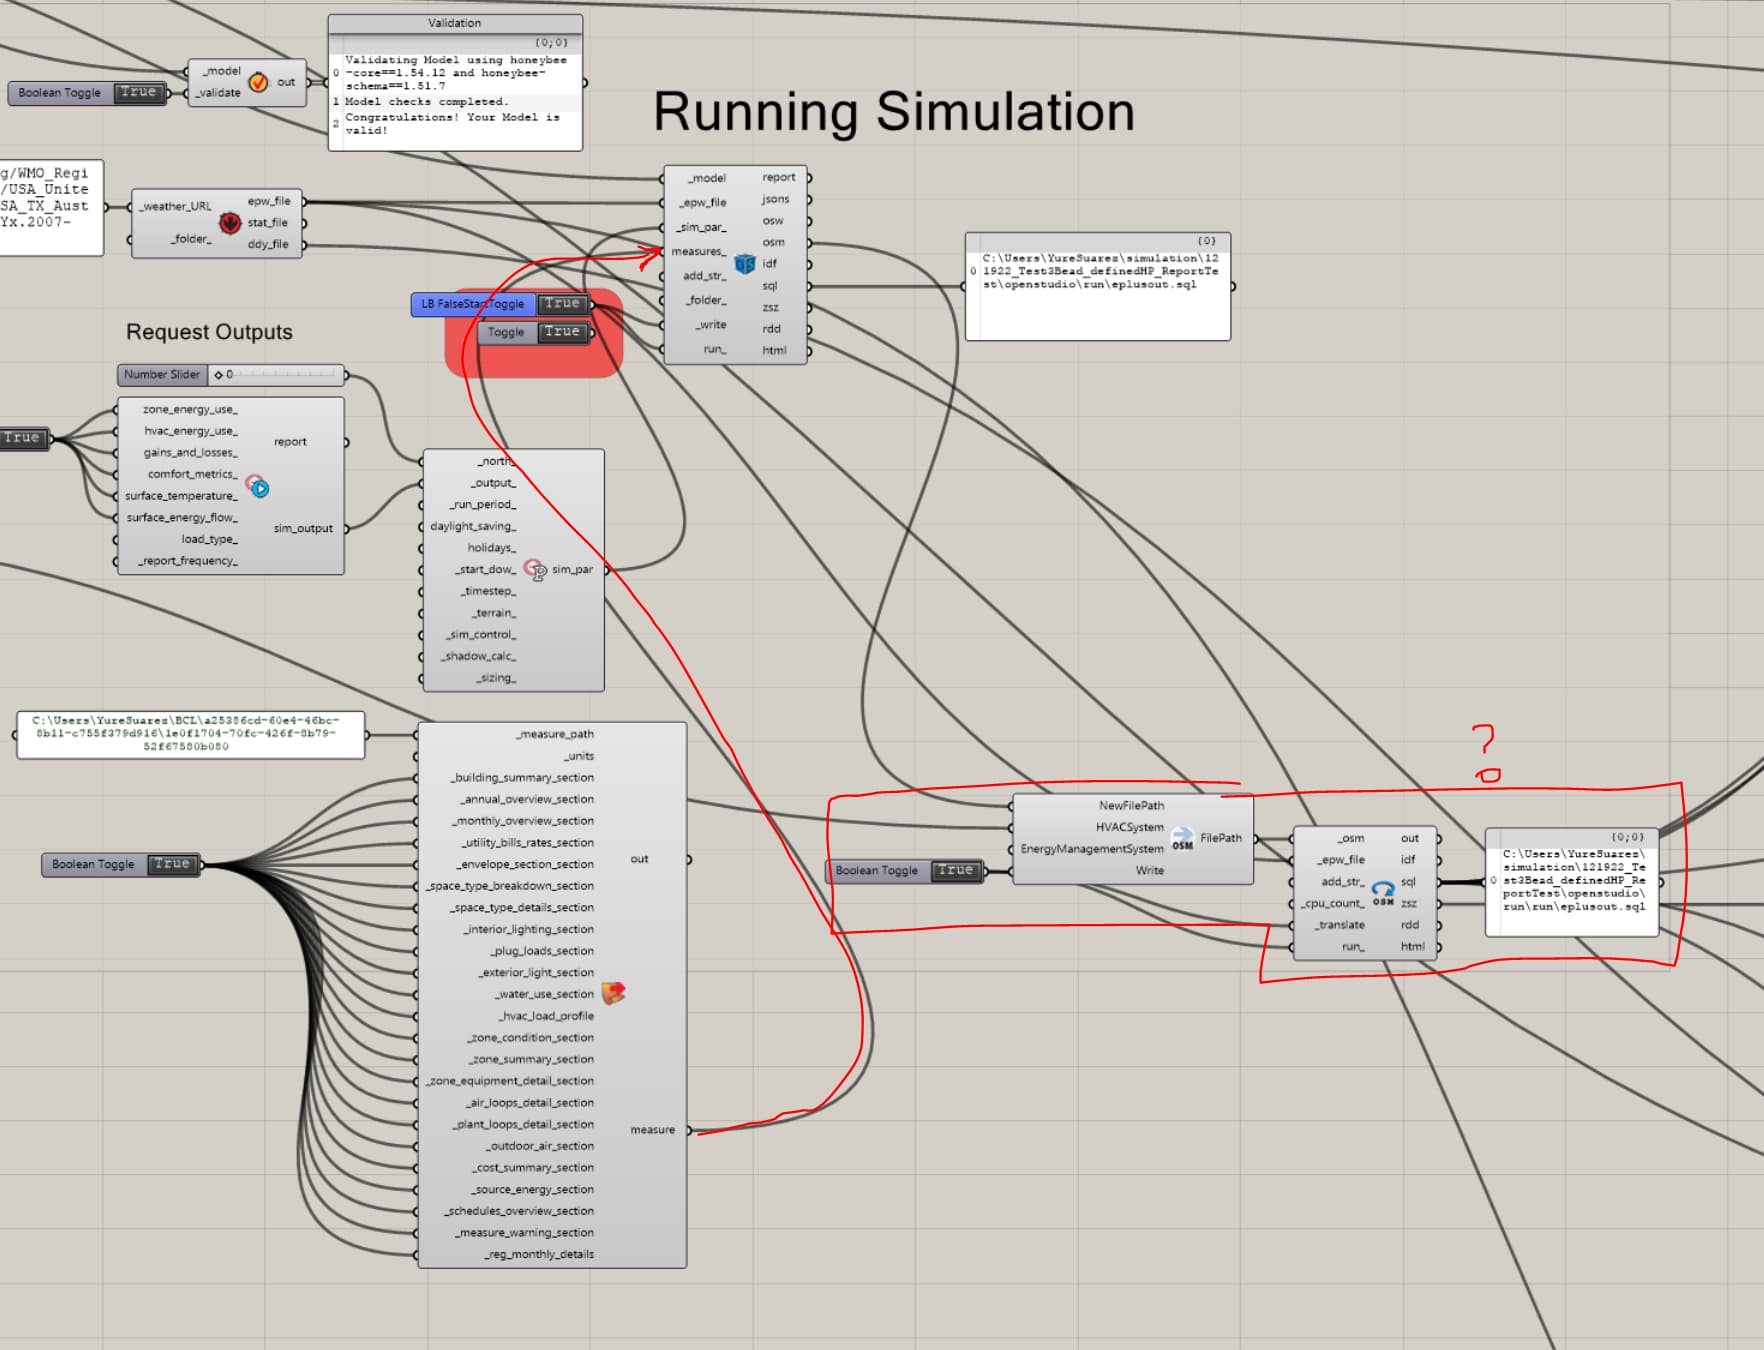Viewport: 1764px width, 1350px height.
Task: Click the _hvac_load_profile input
Action: pos(547,1016)
